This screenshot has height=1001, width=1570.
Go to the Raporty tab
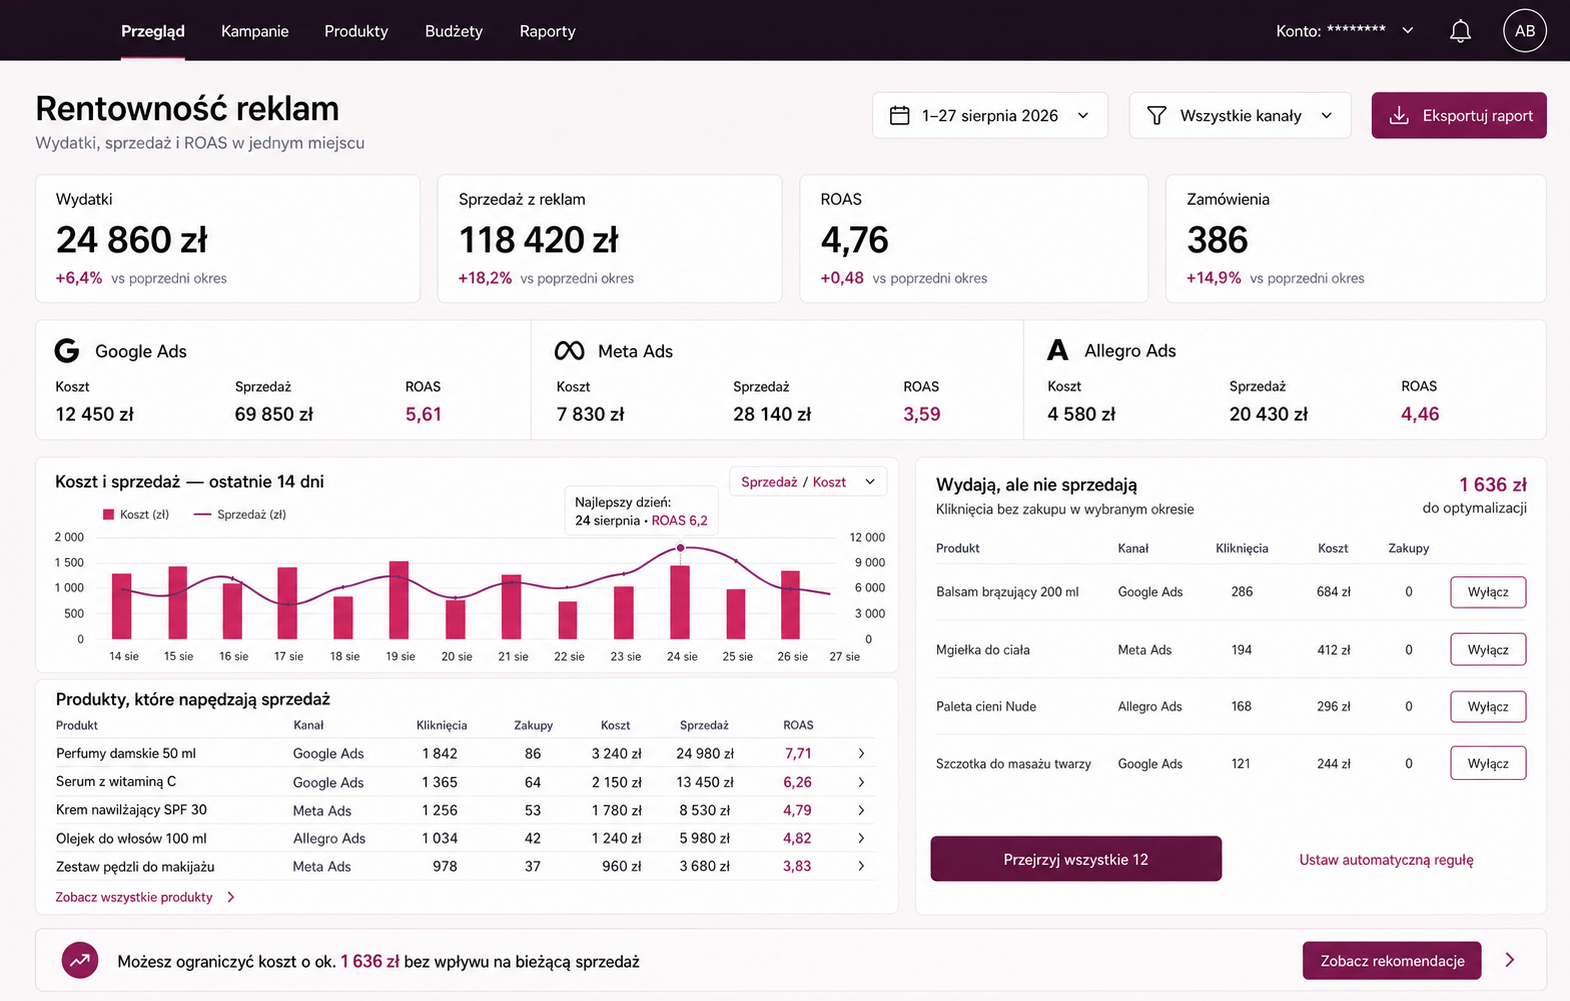[x=547, y=31]
